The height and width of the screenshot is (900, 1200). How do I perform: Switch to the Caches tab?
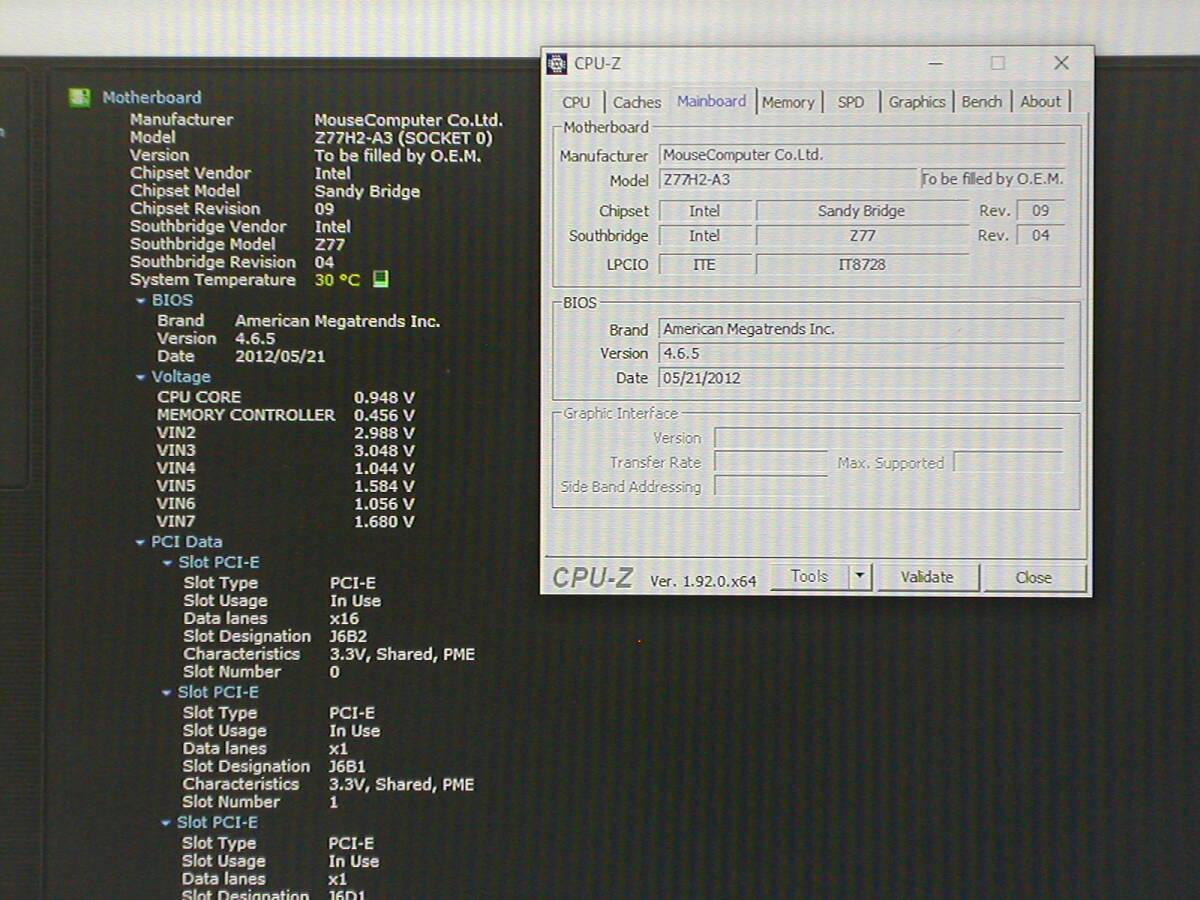pyautogui.click(x=637, y=102)
